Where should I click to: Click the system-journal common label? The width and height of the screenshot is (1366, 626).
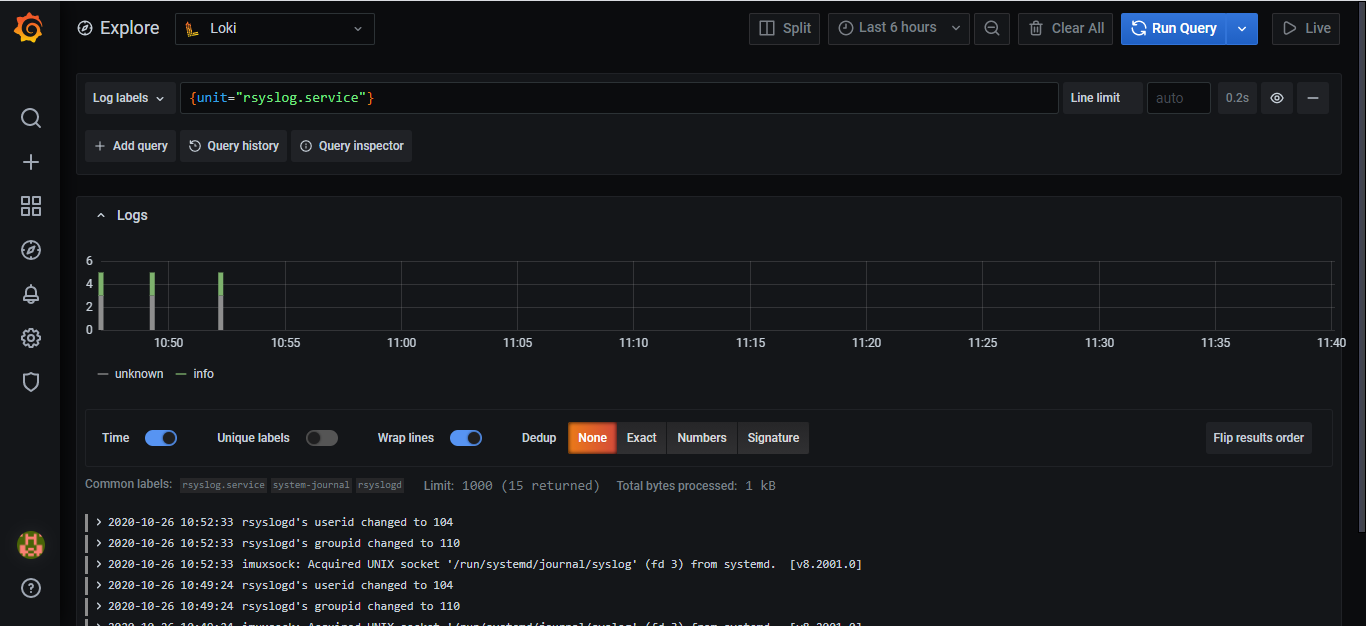[x=311, y=485]
